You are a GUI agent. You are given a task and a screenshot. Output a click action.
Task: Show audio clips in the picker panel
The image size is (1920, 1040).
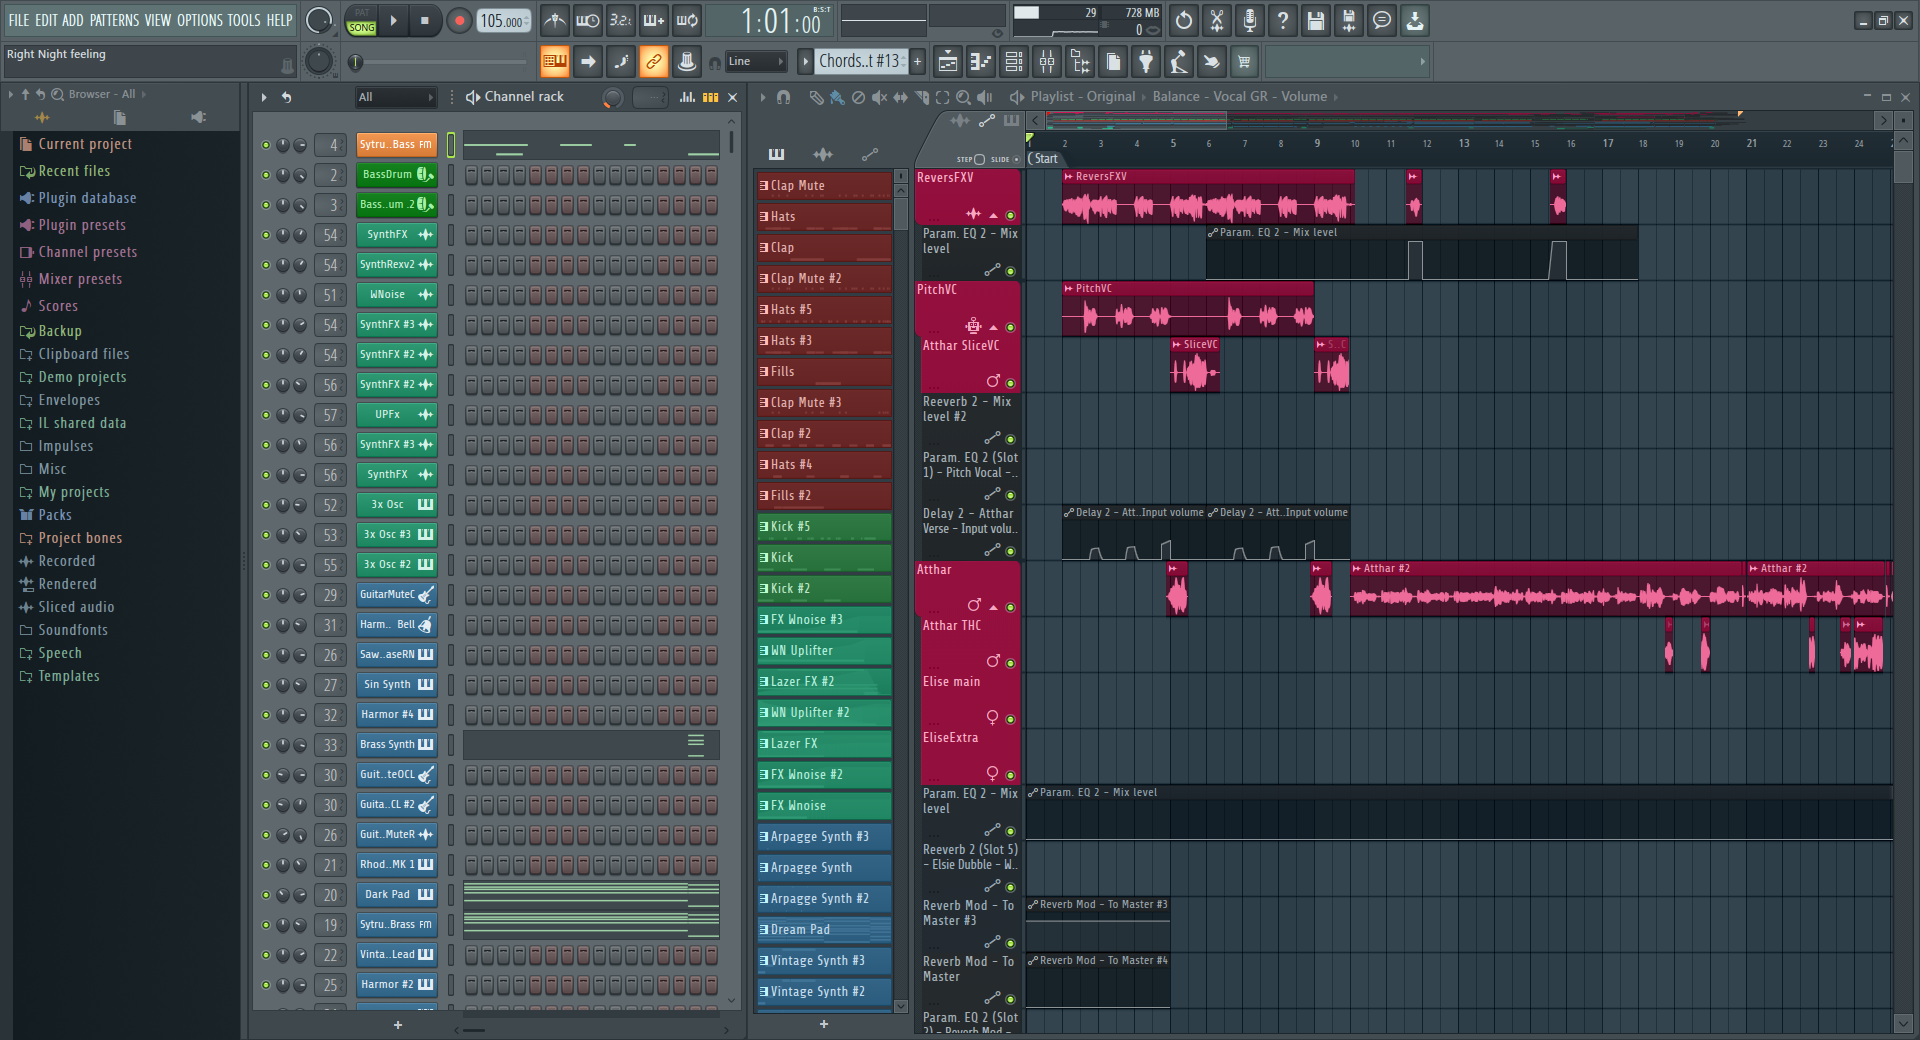(823, 154)
